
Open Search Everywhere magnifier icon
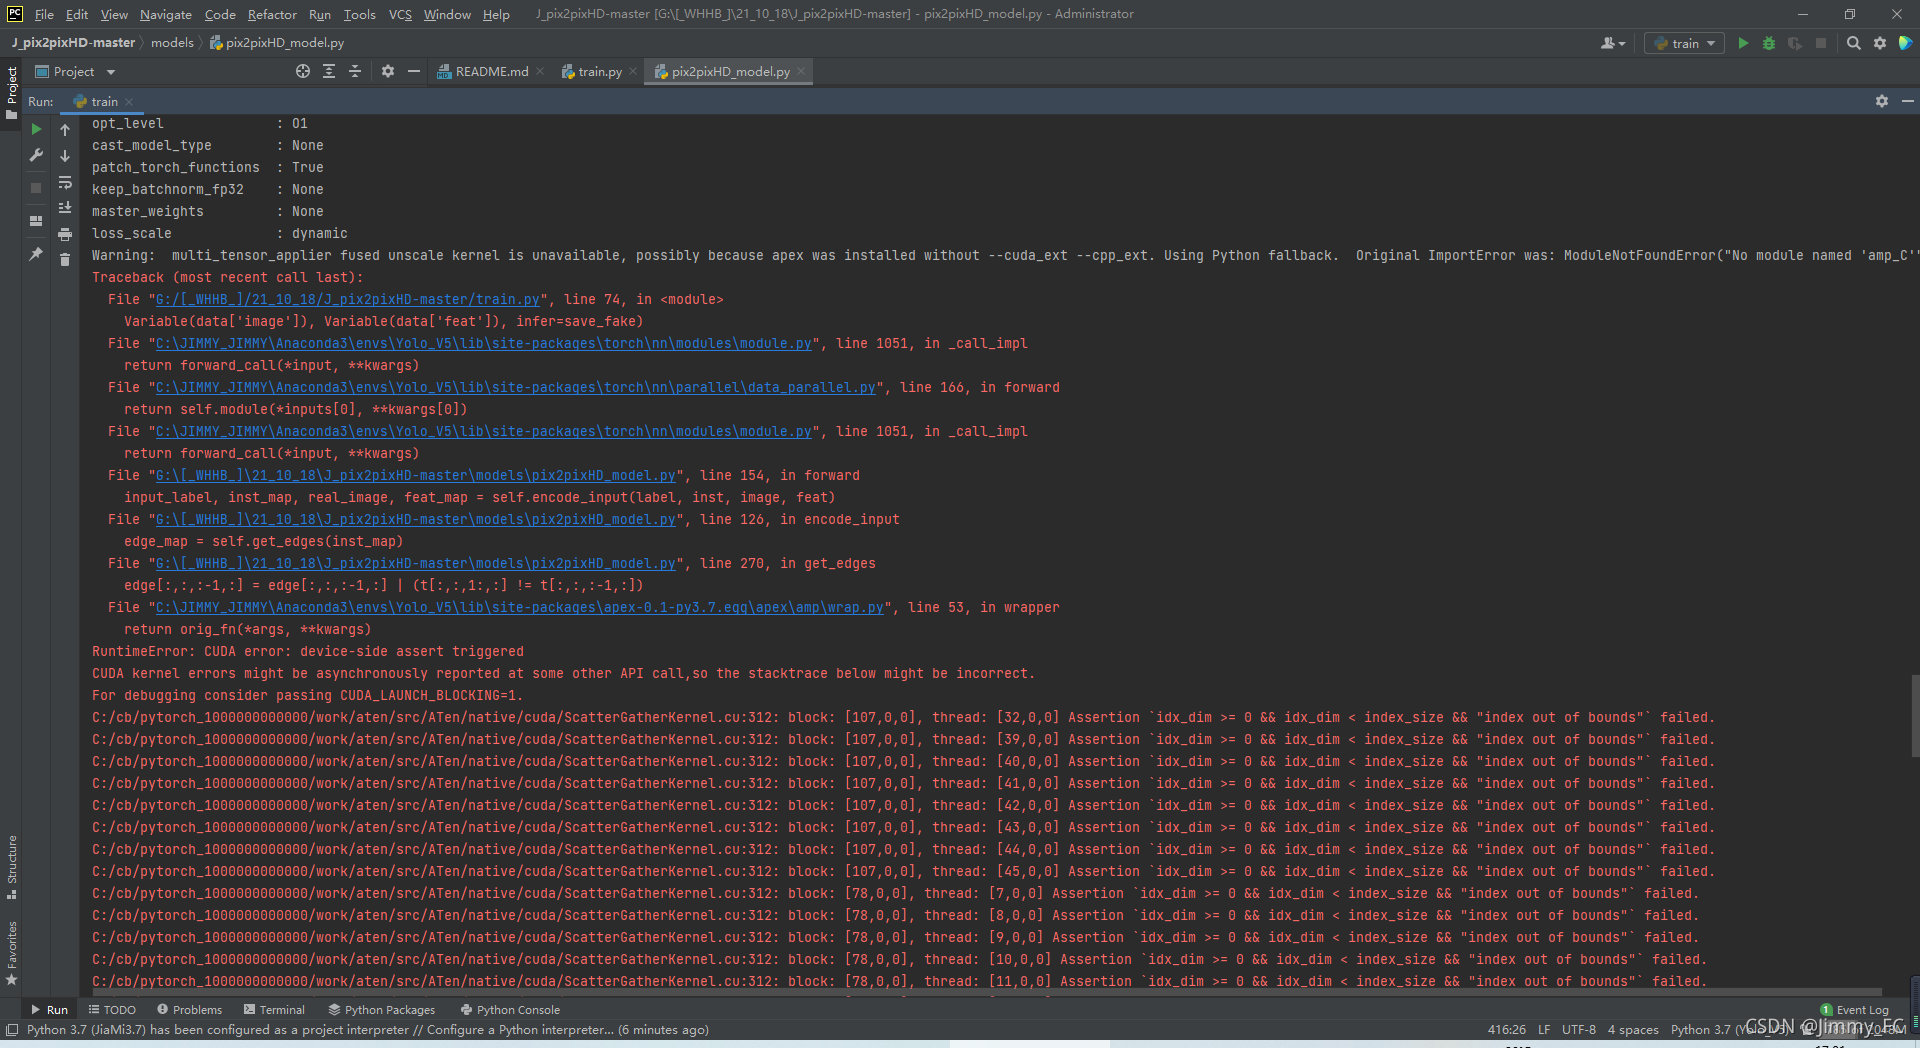point(1853,43)
